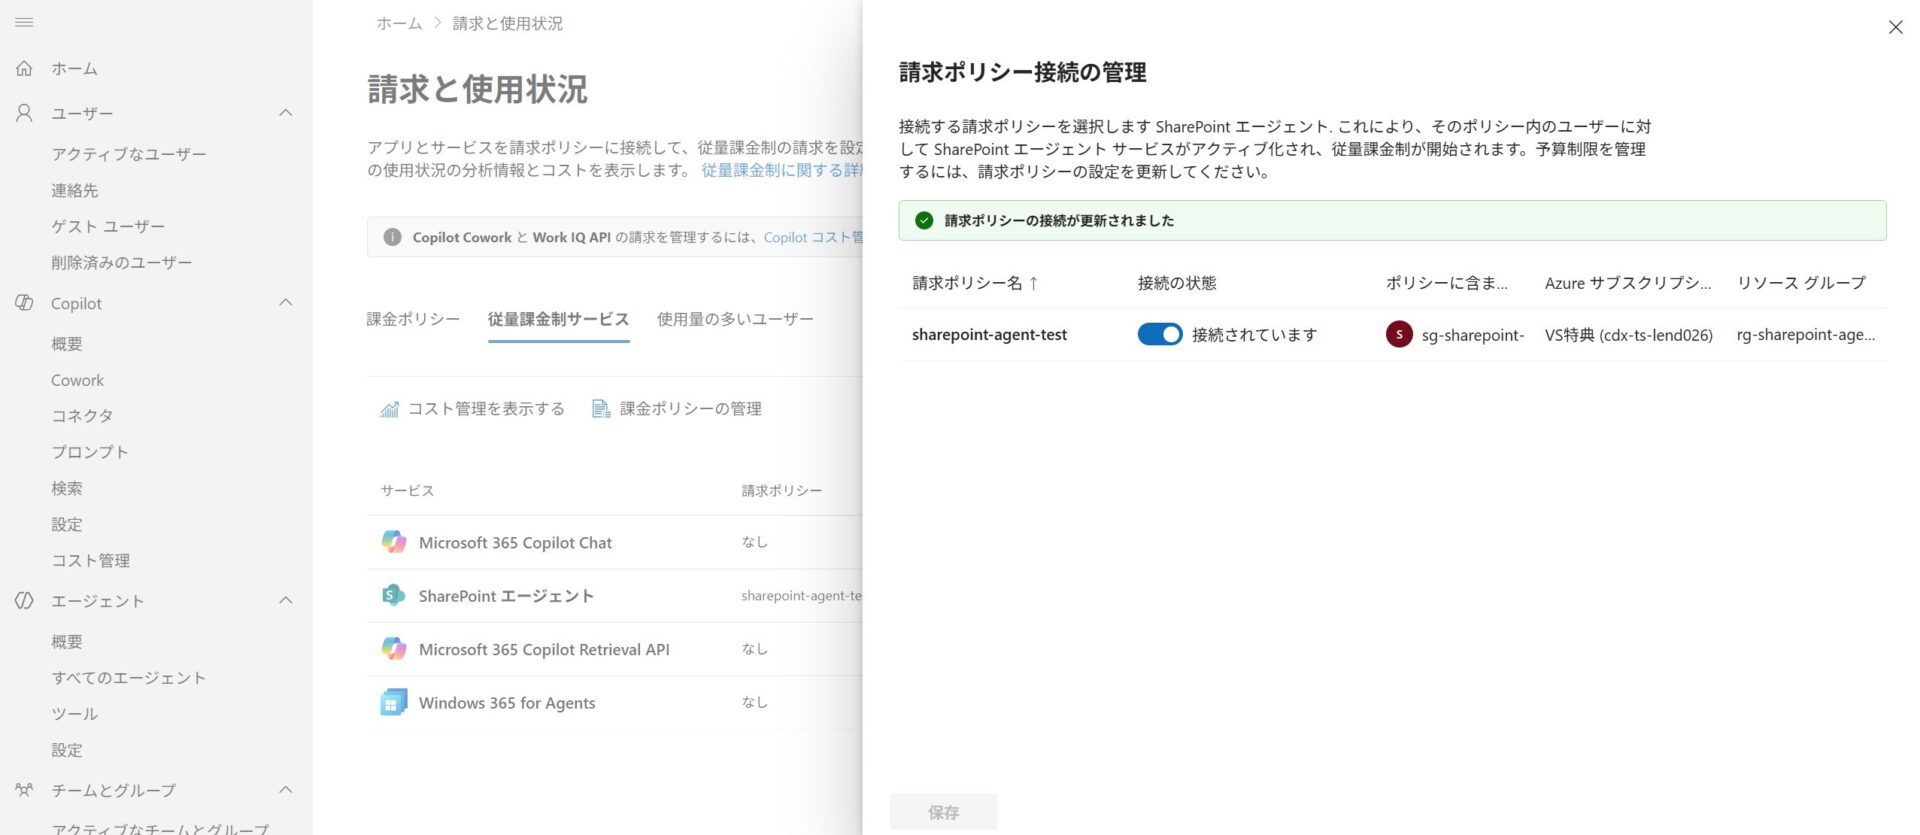This screenshot has width=1920, height=835.
Task: Select 従量課金制サービス tab
Action: point(559,319)
